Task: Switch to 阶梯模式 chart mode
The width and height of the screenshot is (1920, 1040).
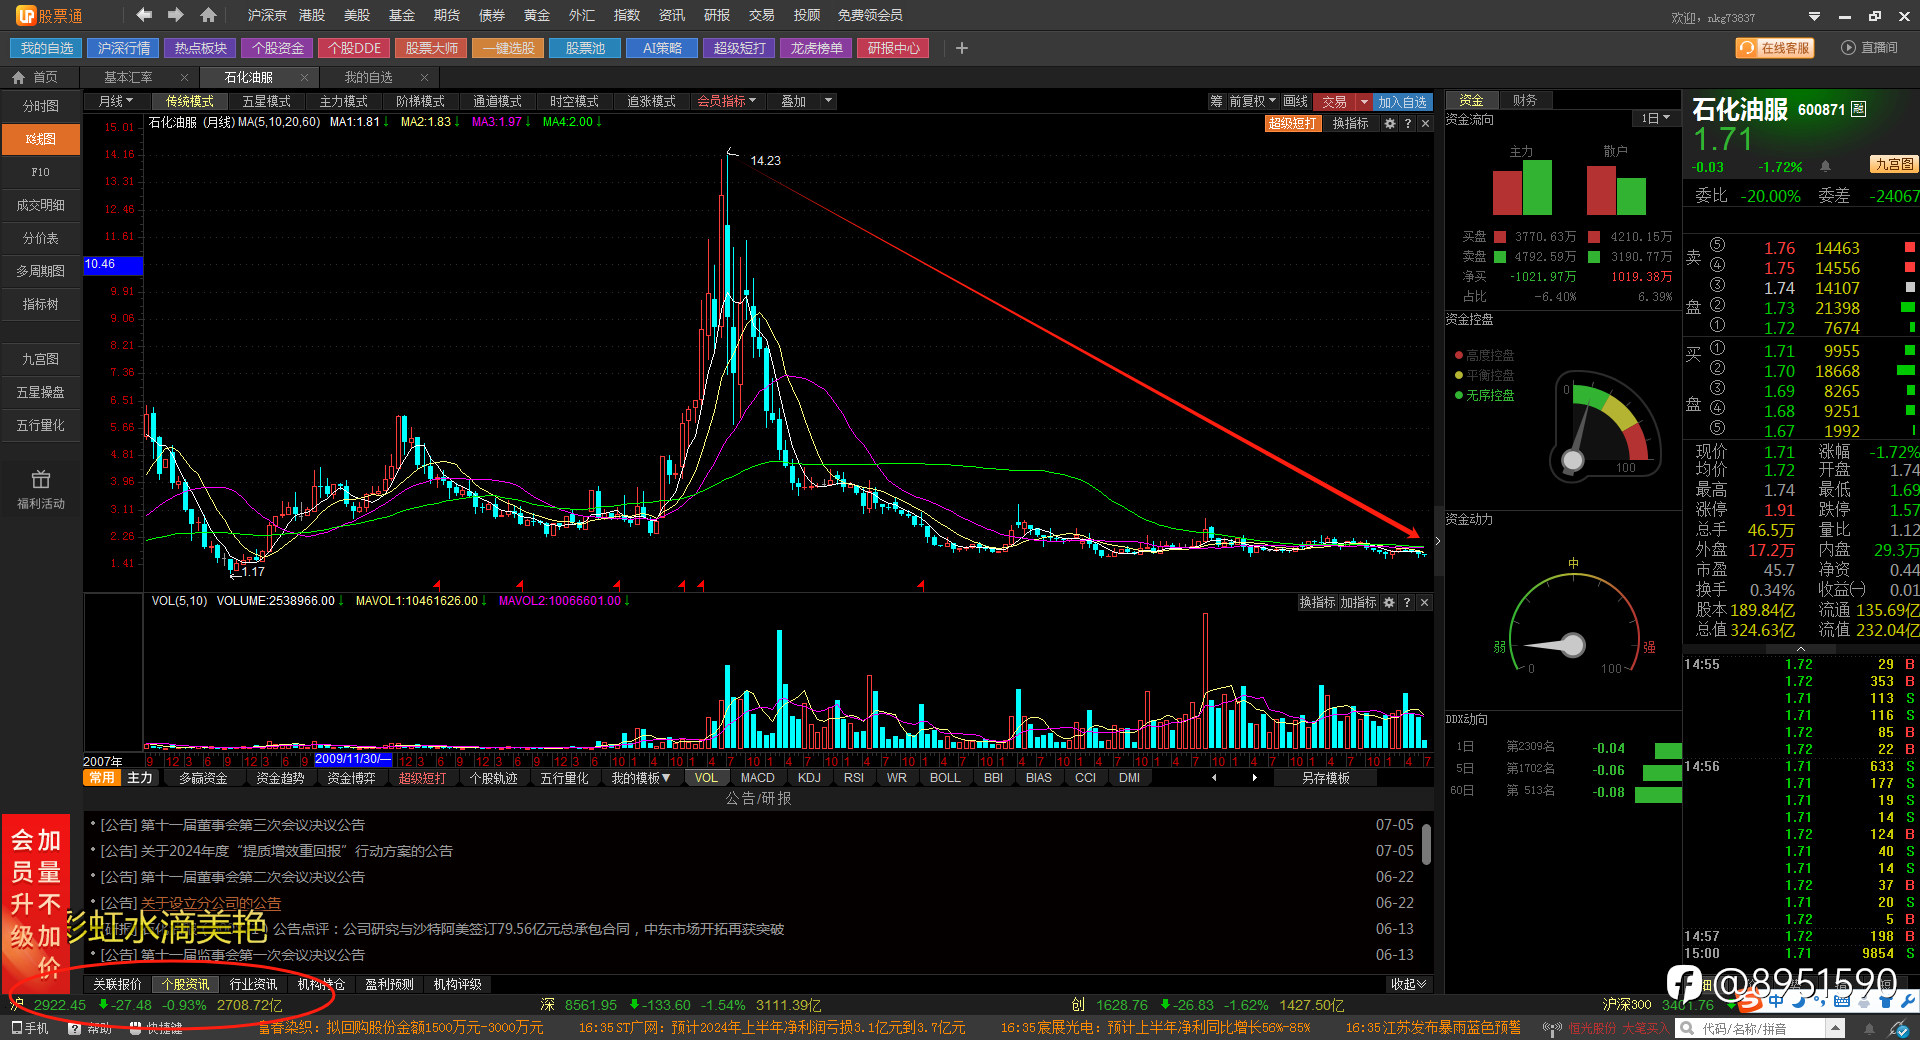Action: point(420,101)
